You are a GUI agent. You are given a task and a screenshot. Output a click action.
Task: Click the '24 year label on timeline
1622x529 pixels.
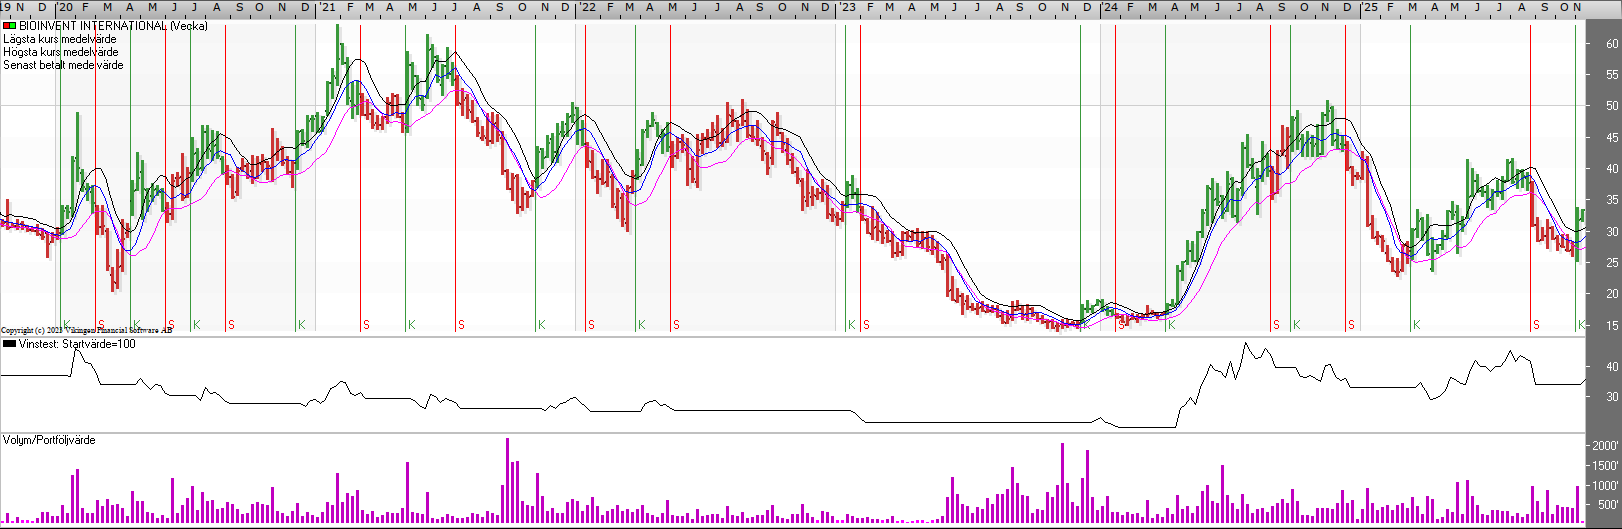(1108, 7)
